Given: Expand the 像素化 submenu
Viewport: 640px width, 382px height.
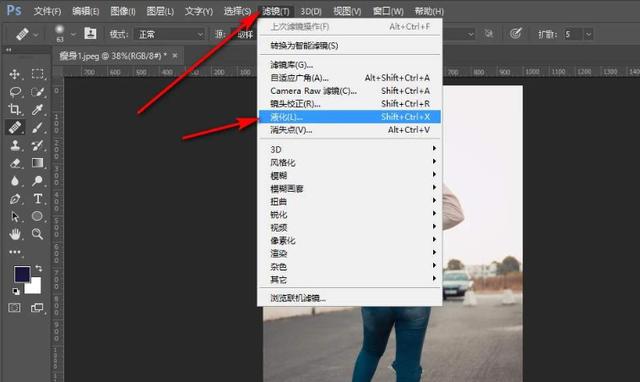Looking at the screenshot, I should coord(349,240).
